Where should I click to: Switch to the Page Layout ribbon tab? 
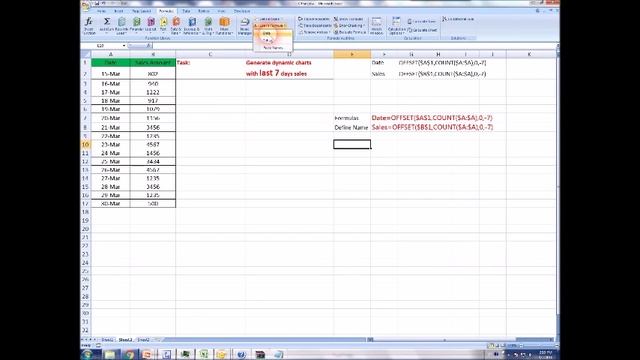(x=141, y=11)
